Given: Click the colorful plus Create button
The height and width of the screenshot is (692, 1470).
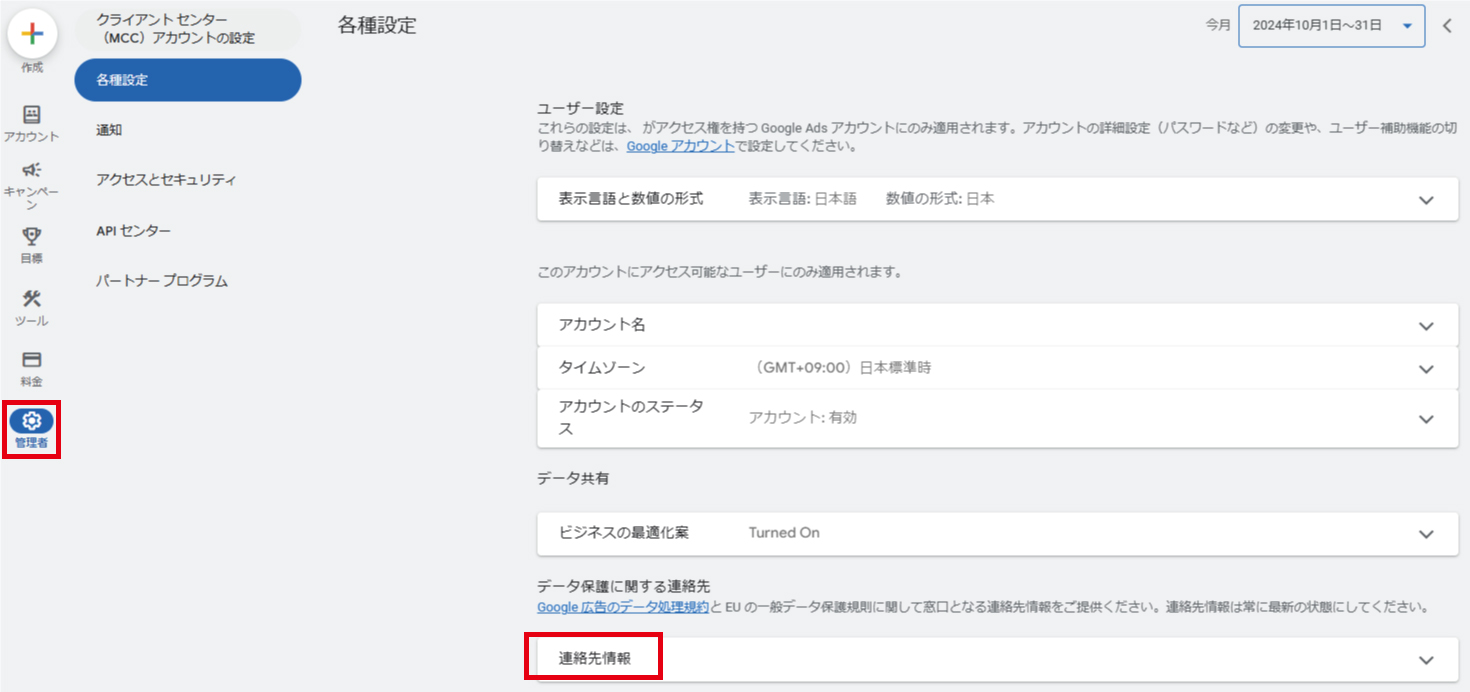Looking at the screenshot, I should point(32,34).
